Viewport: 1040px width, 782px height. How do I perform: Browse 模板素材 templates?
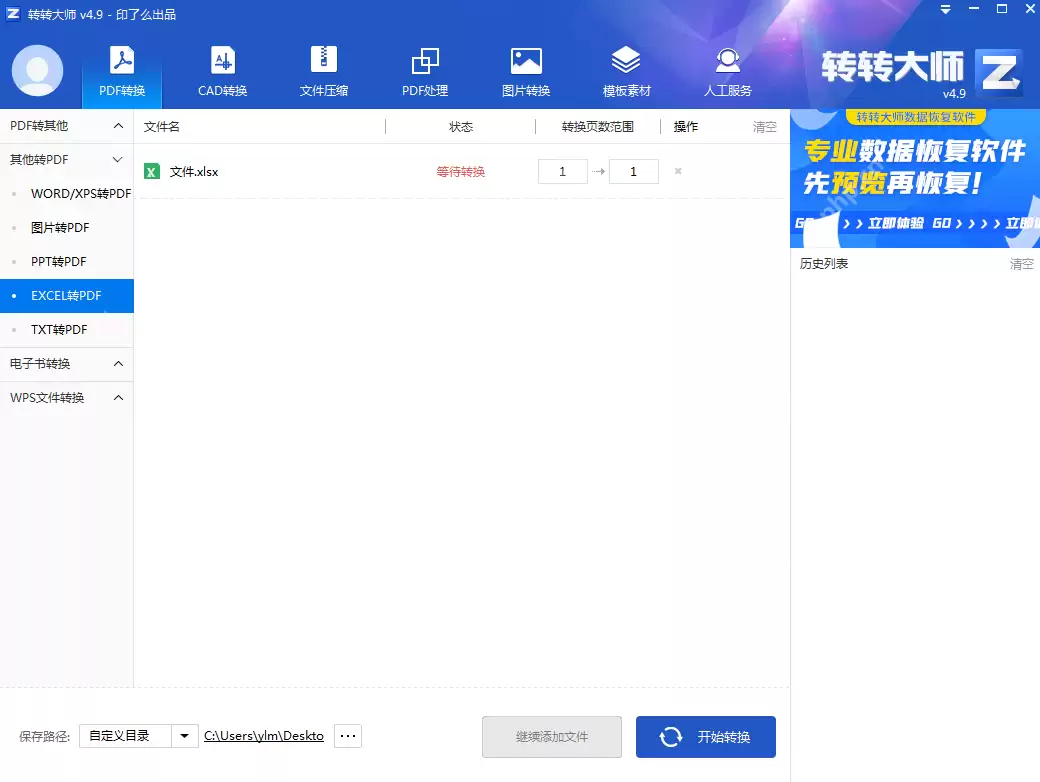(x=626, y=70)
